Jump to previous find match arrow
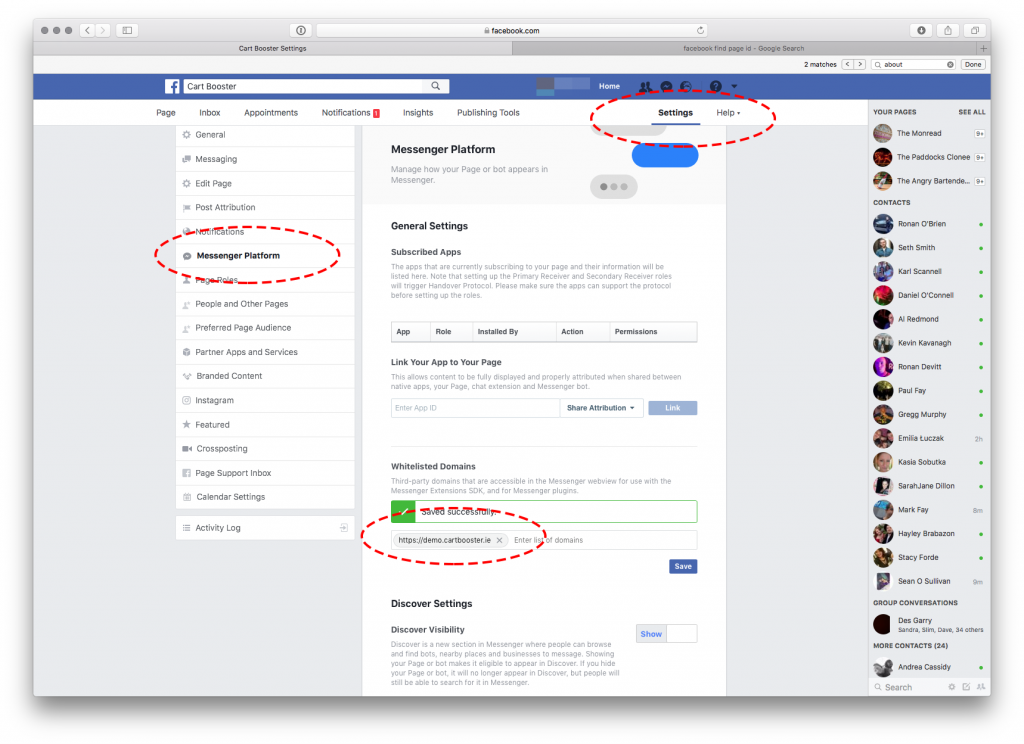The width and height of the screenshot is (1024, 744). (848, 65)
